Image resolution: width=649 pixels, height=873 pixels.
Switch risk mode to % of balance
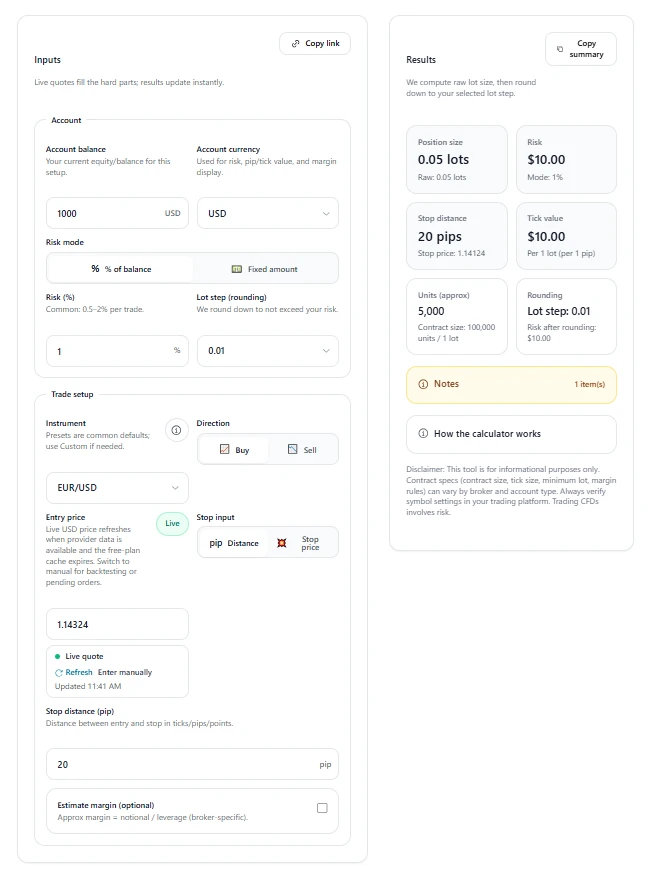click(120, 269)
